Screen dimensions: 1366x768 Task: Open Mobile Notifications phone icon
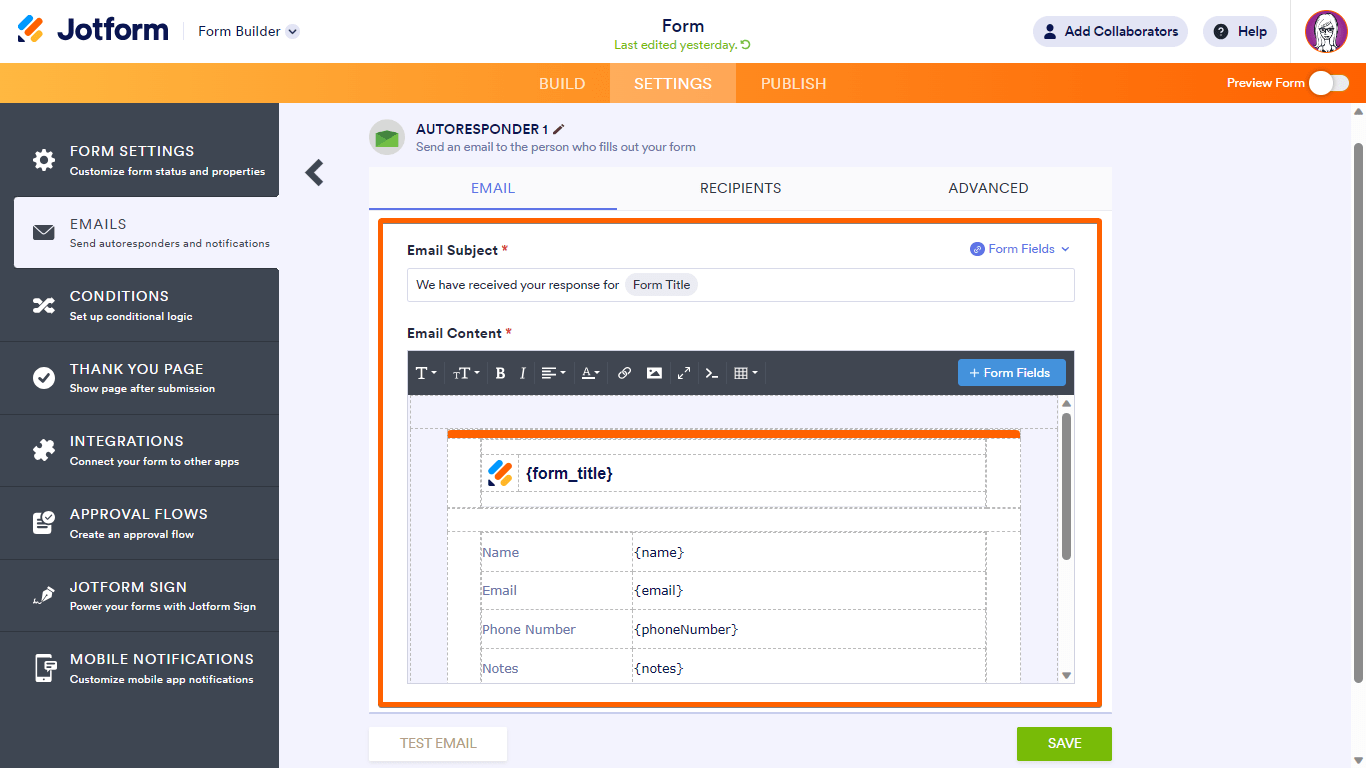pos(44,668)
